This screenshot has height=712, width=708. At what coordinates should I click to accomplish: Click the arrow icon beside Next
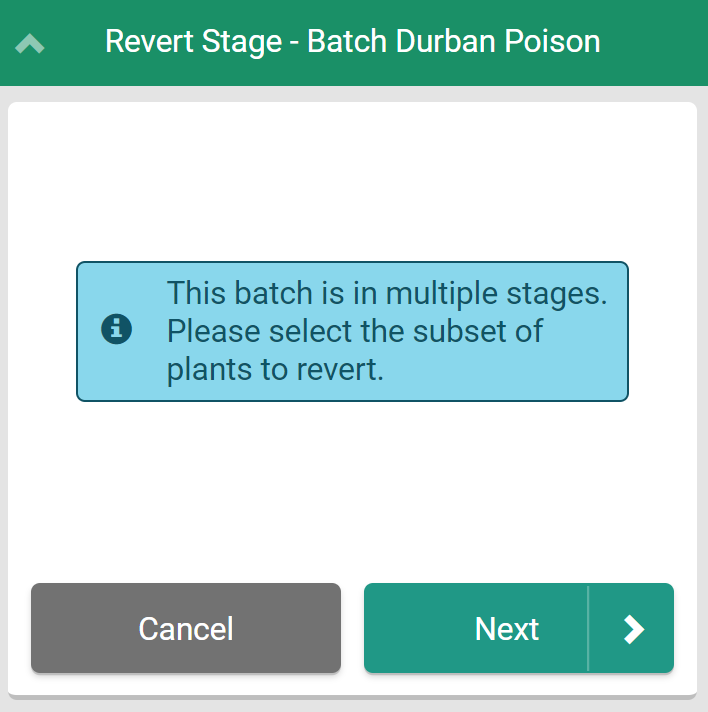[x=633, y=629]
